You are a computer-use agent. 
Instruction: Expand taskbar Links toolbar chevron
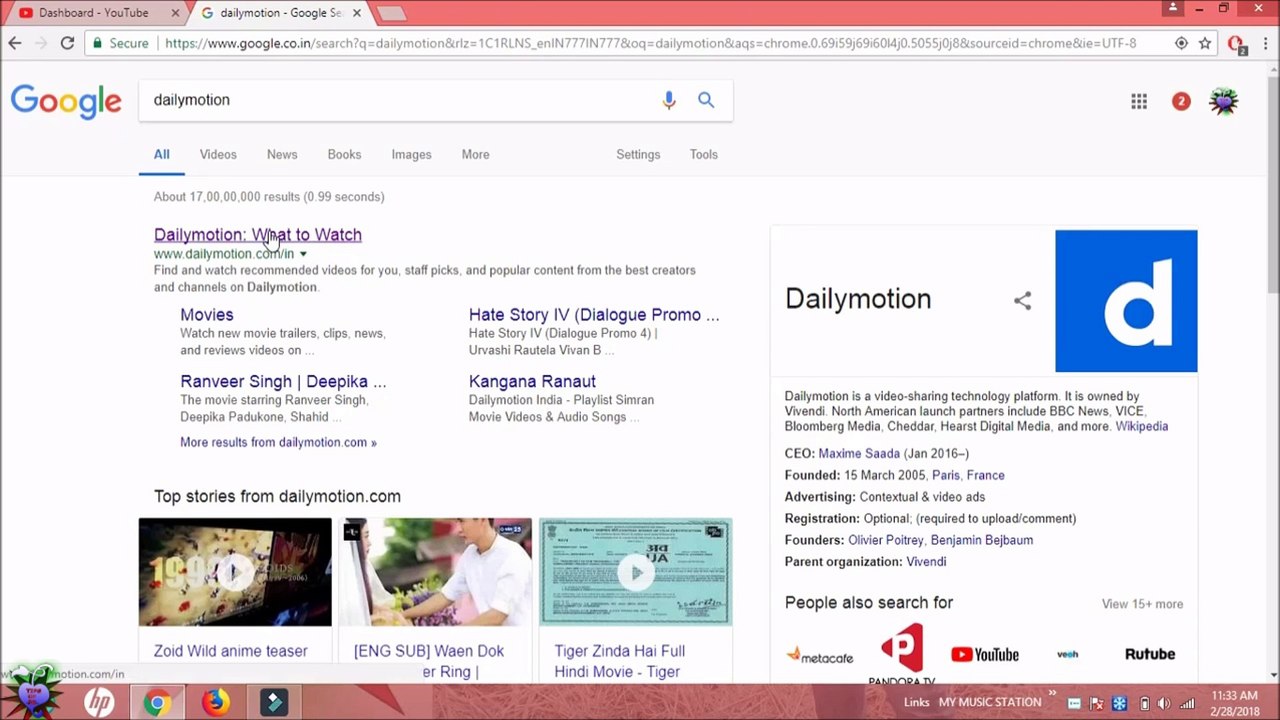(1052, 693)
